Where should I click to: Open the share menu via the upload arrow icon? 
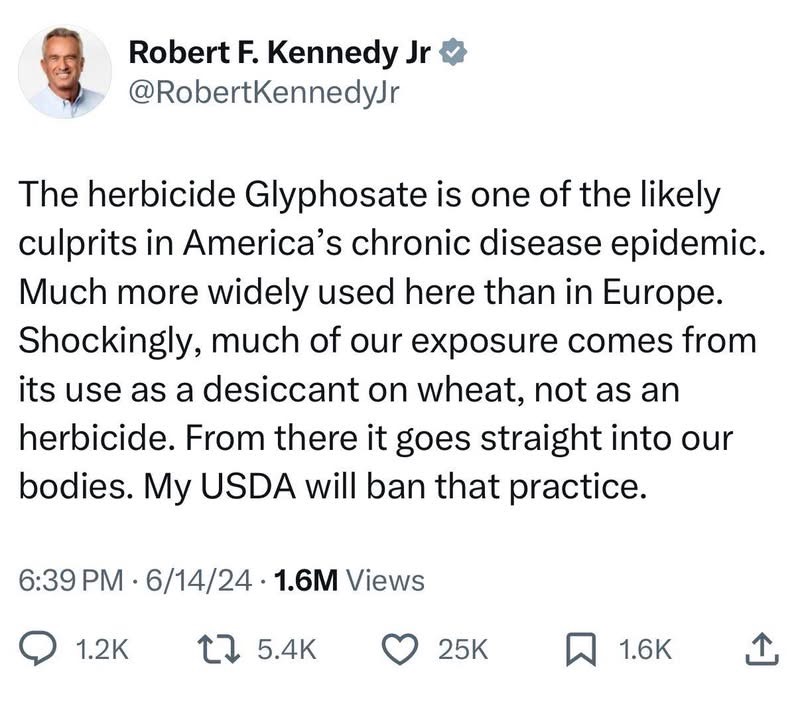[x=761, y=650]
